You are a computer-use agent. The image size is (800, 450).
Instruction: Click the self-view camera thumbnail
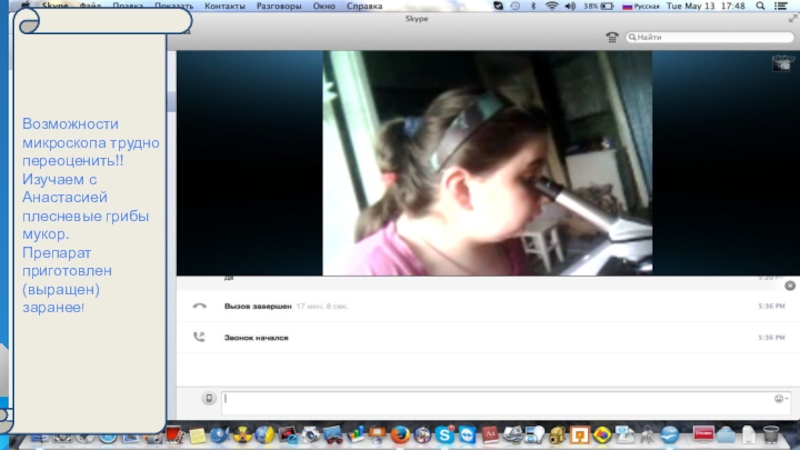pos(781,63)
